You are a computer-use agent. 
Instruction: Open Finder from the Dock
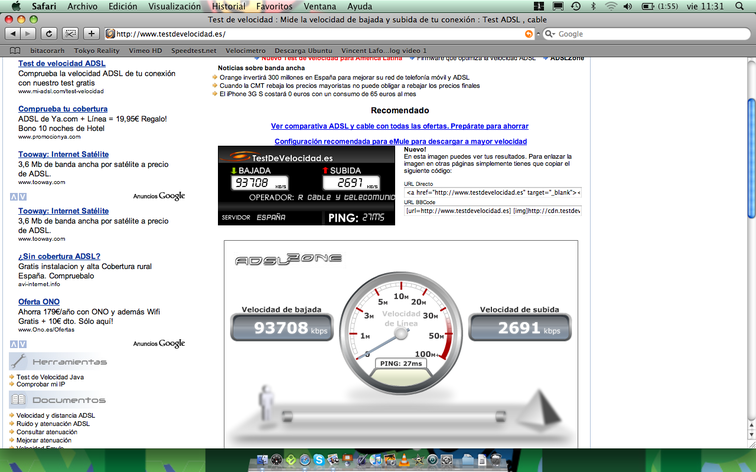pyautogui.click(x=262, y=460)
